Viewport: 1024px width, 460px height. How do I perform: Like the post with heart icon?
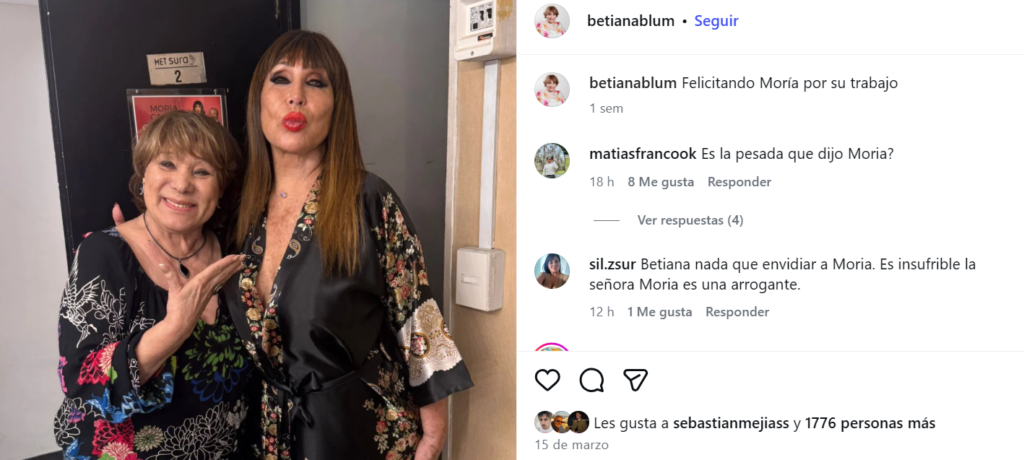pyautogui.click(x=547, y=380)
